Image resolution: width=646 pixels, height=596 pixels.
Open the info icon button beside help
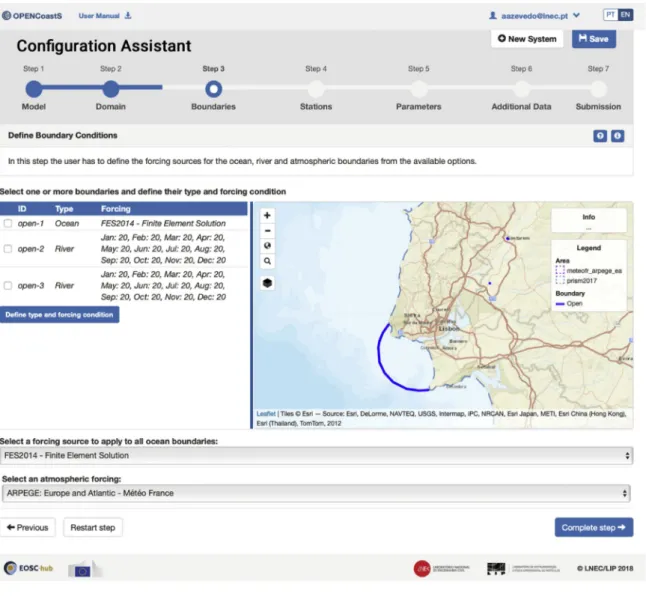coord(617,136)
